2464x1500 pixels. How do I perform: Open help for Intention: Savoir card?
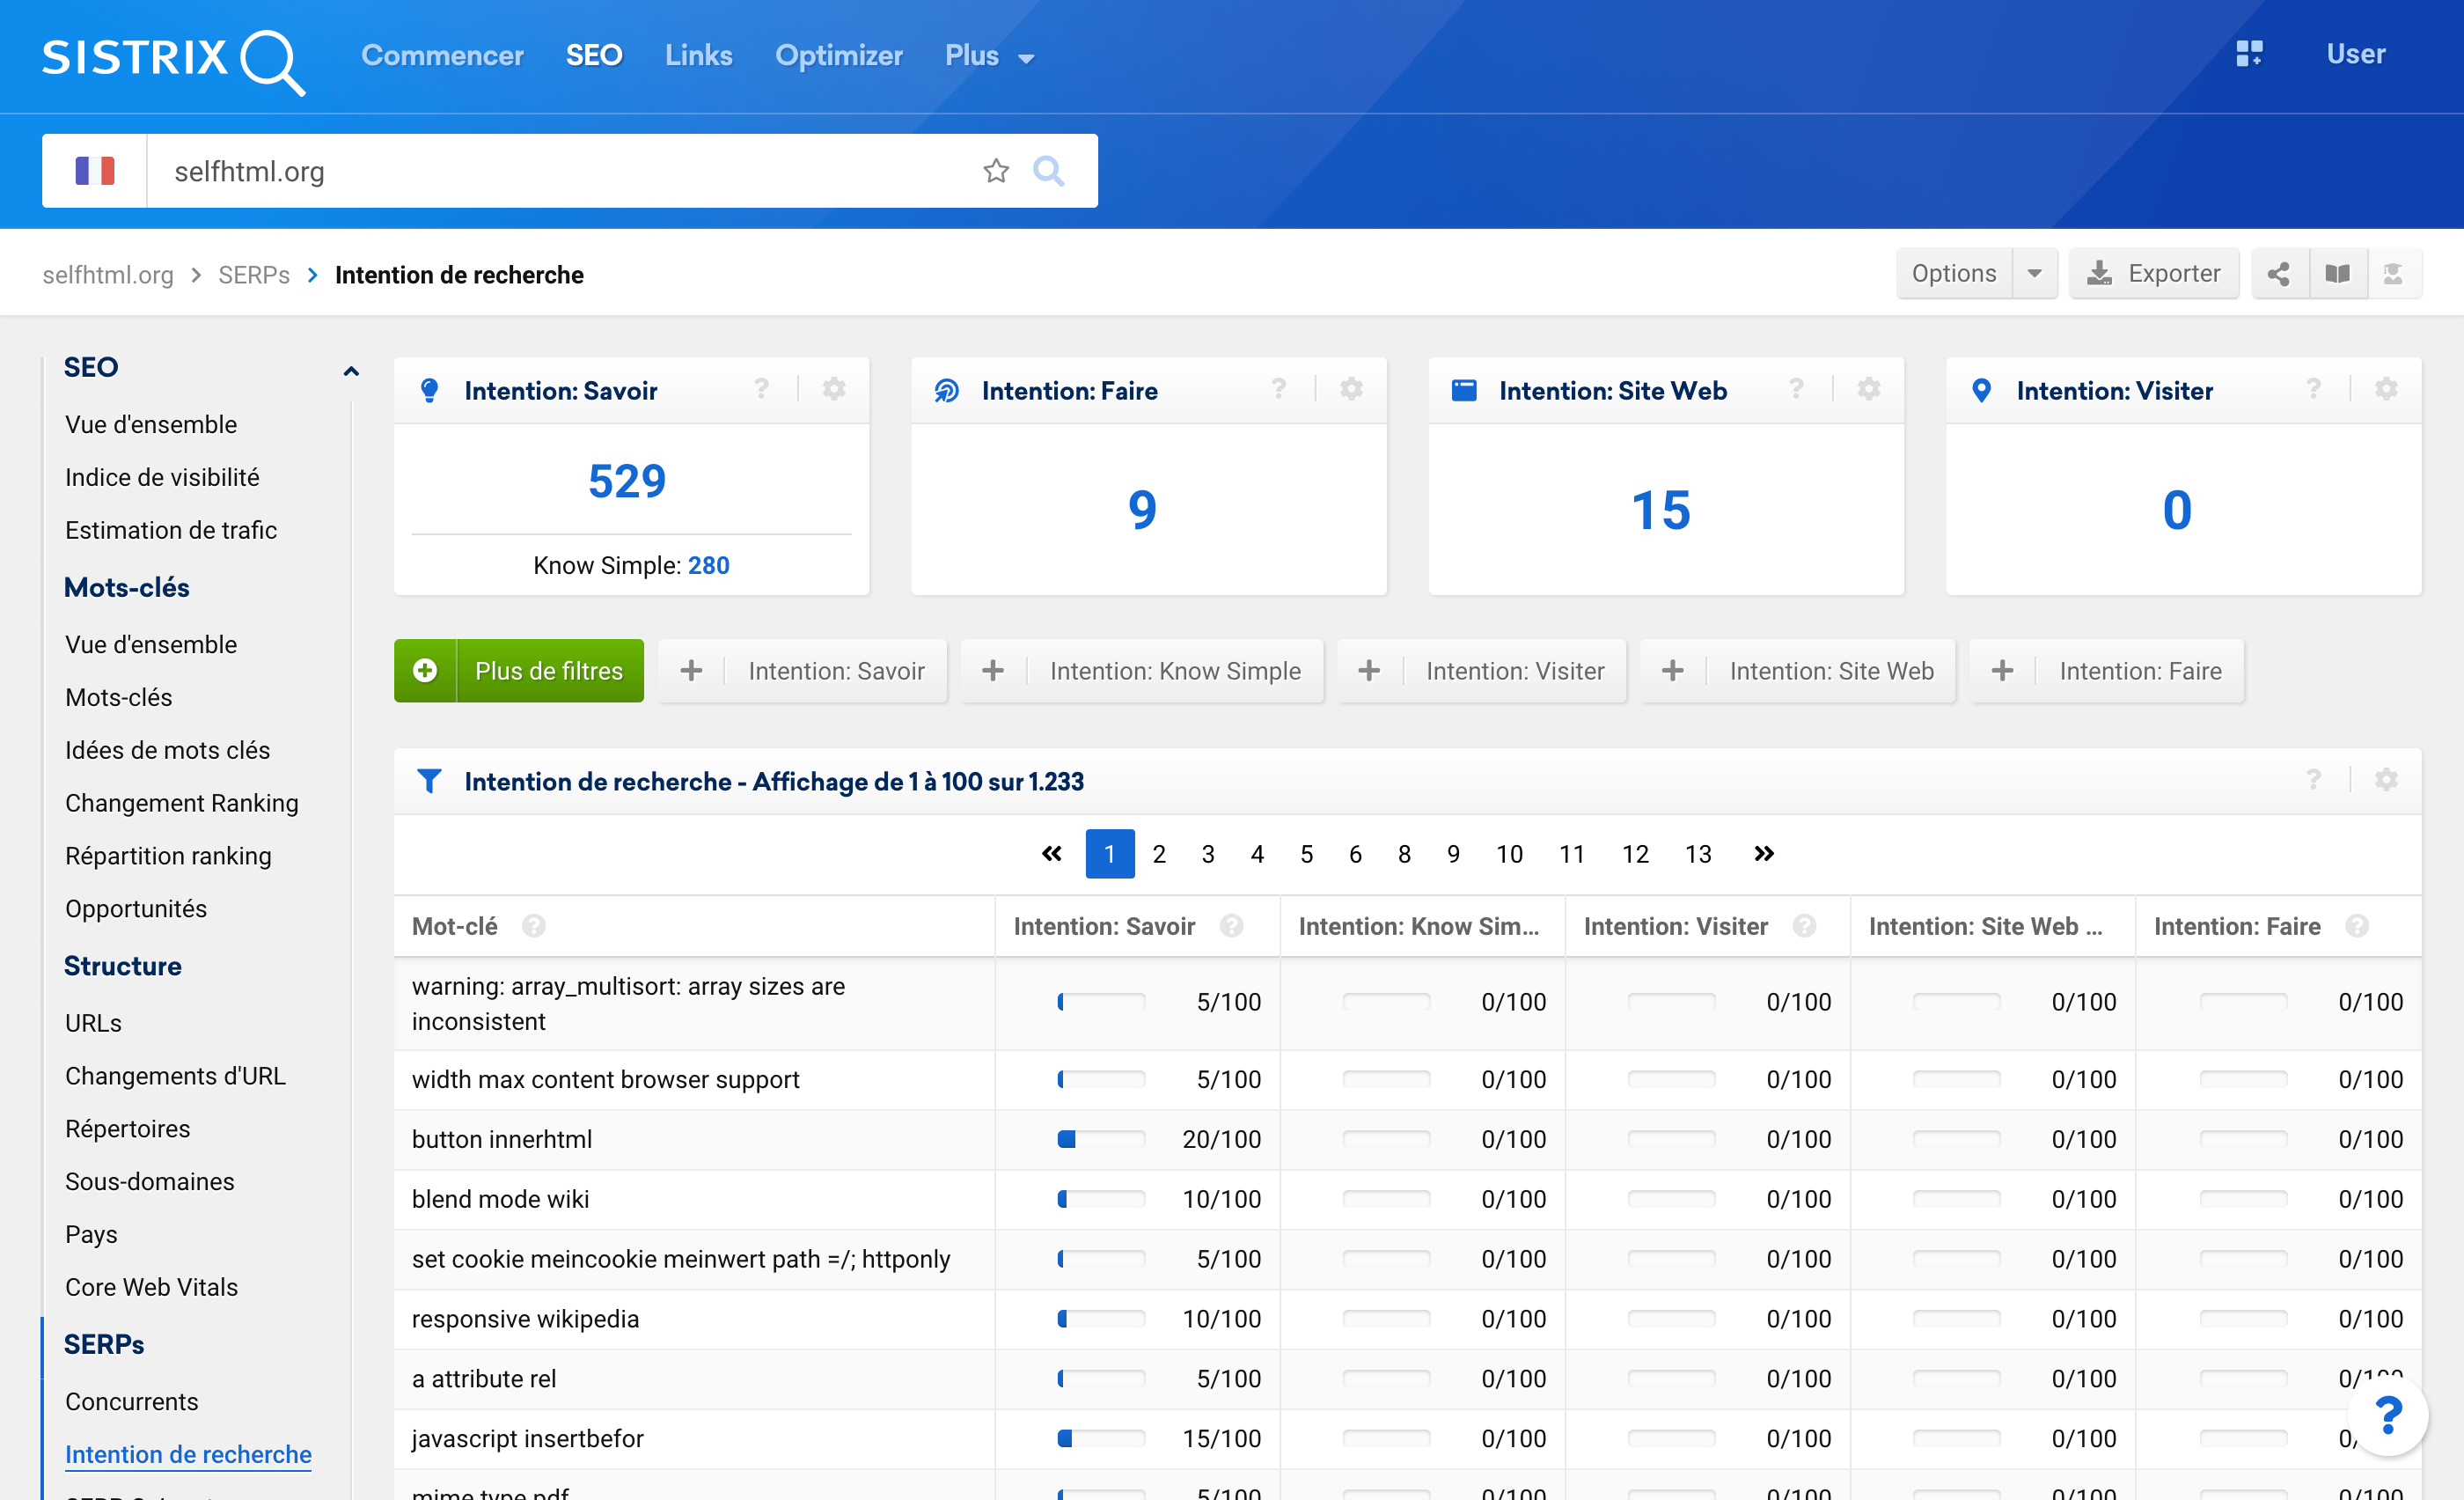pyautogui.click(x=762, y=389)
